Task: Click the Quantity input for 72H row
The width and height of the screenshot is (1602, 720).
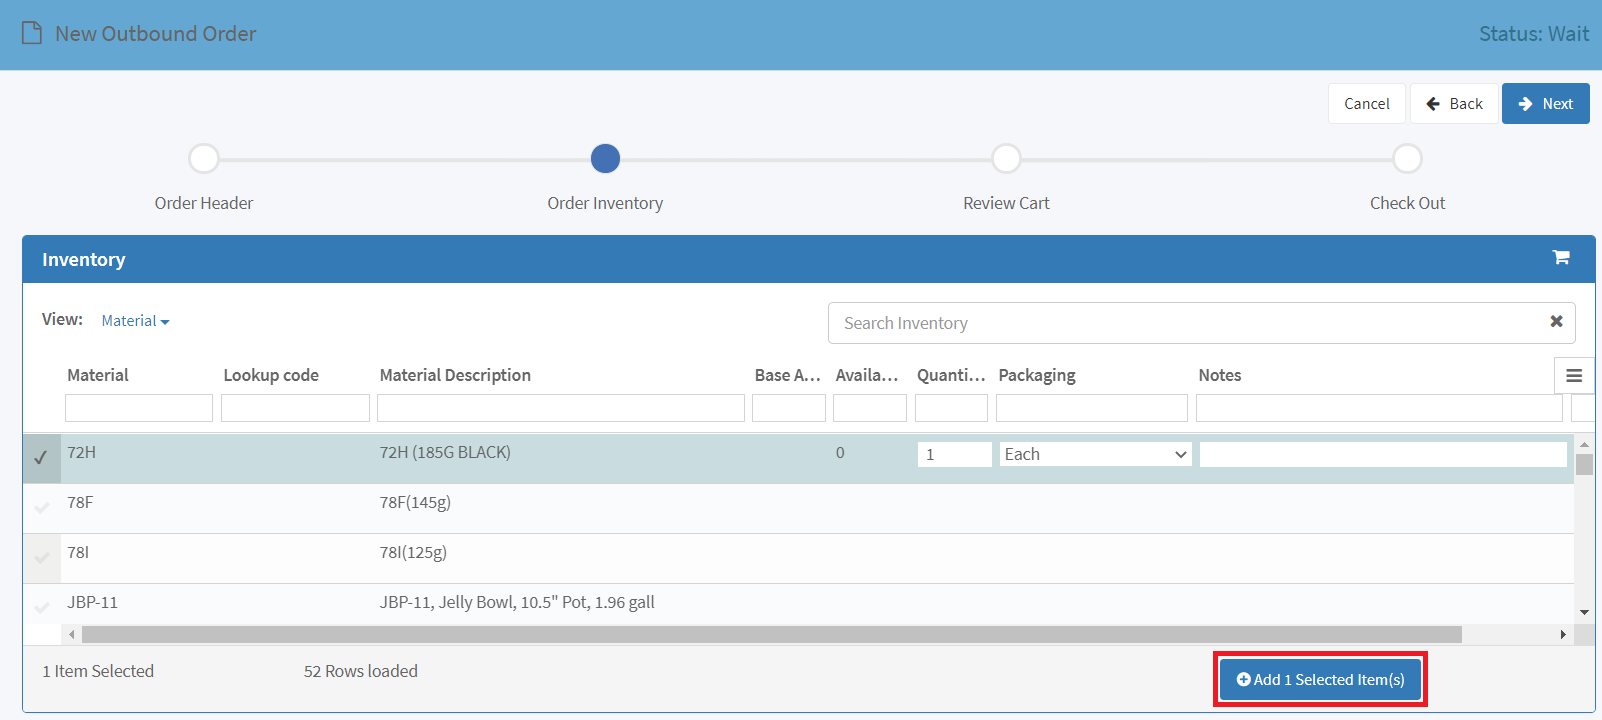Action: click(954, 454)
